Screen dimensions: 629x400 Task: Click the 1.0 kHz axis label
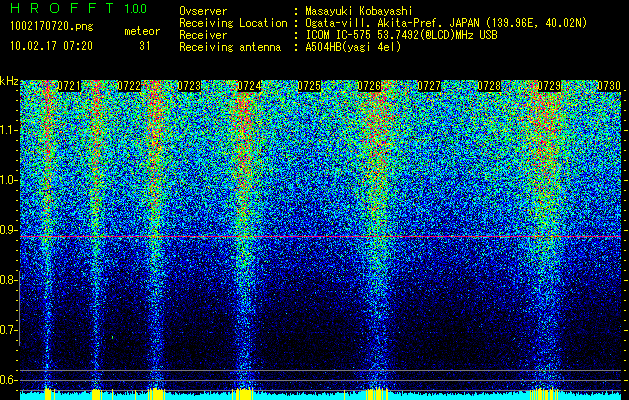(8, 180)
